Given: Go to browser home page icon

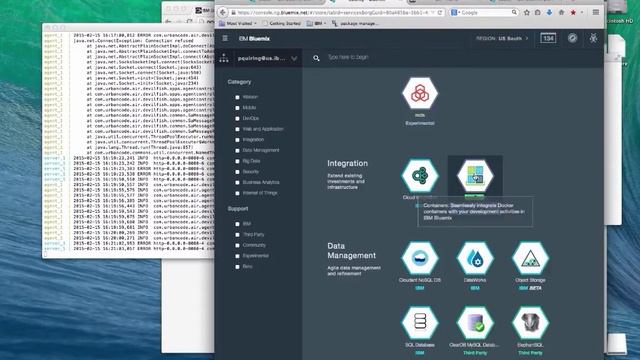Looking at the screenshot, I should [x=561, y=13].
